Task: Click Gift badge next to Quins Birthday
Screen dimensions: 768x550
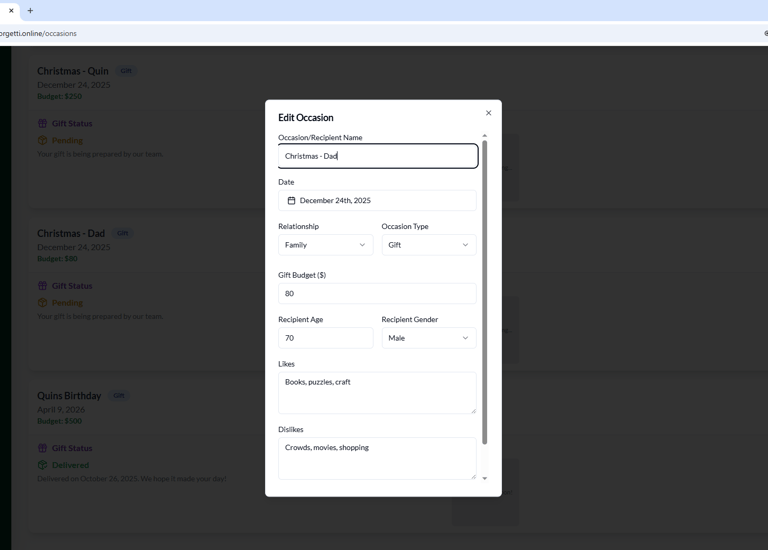Action: (x=119, y=396)
